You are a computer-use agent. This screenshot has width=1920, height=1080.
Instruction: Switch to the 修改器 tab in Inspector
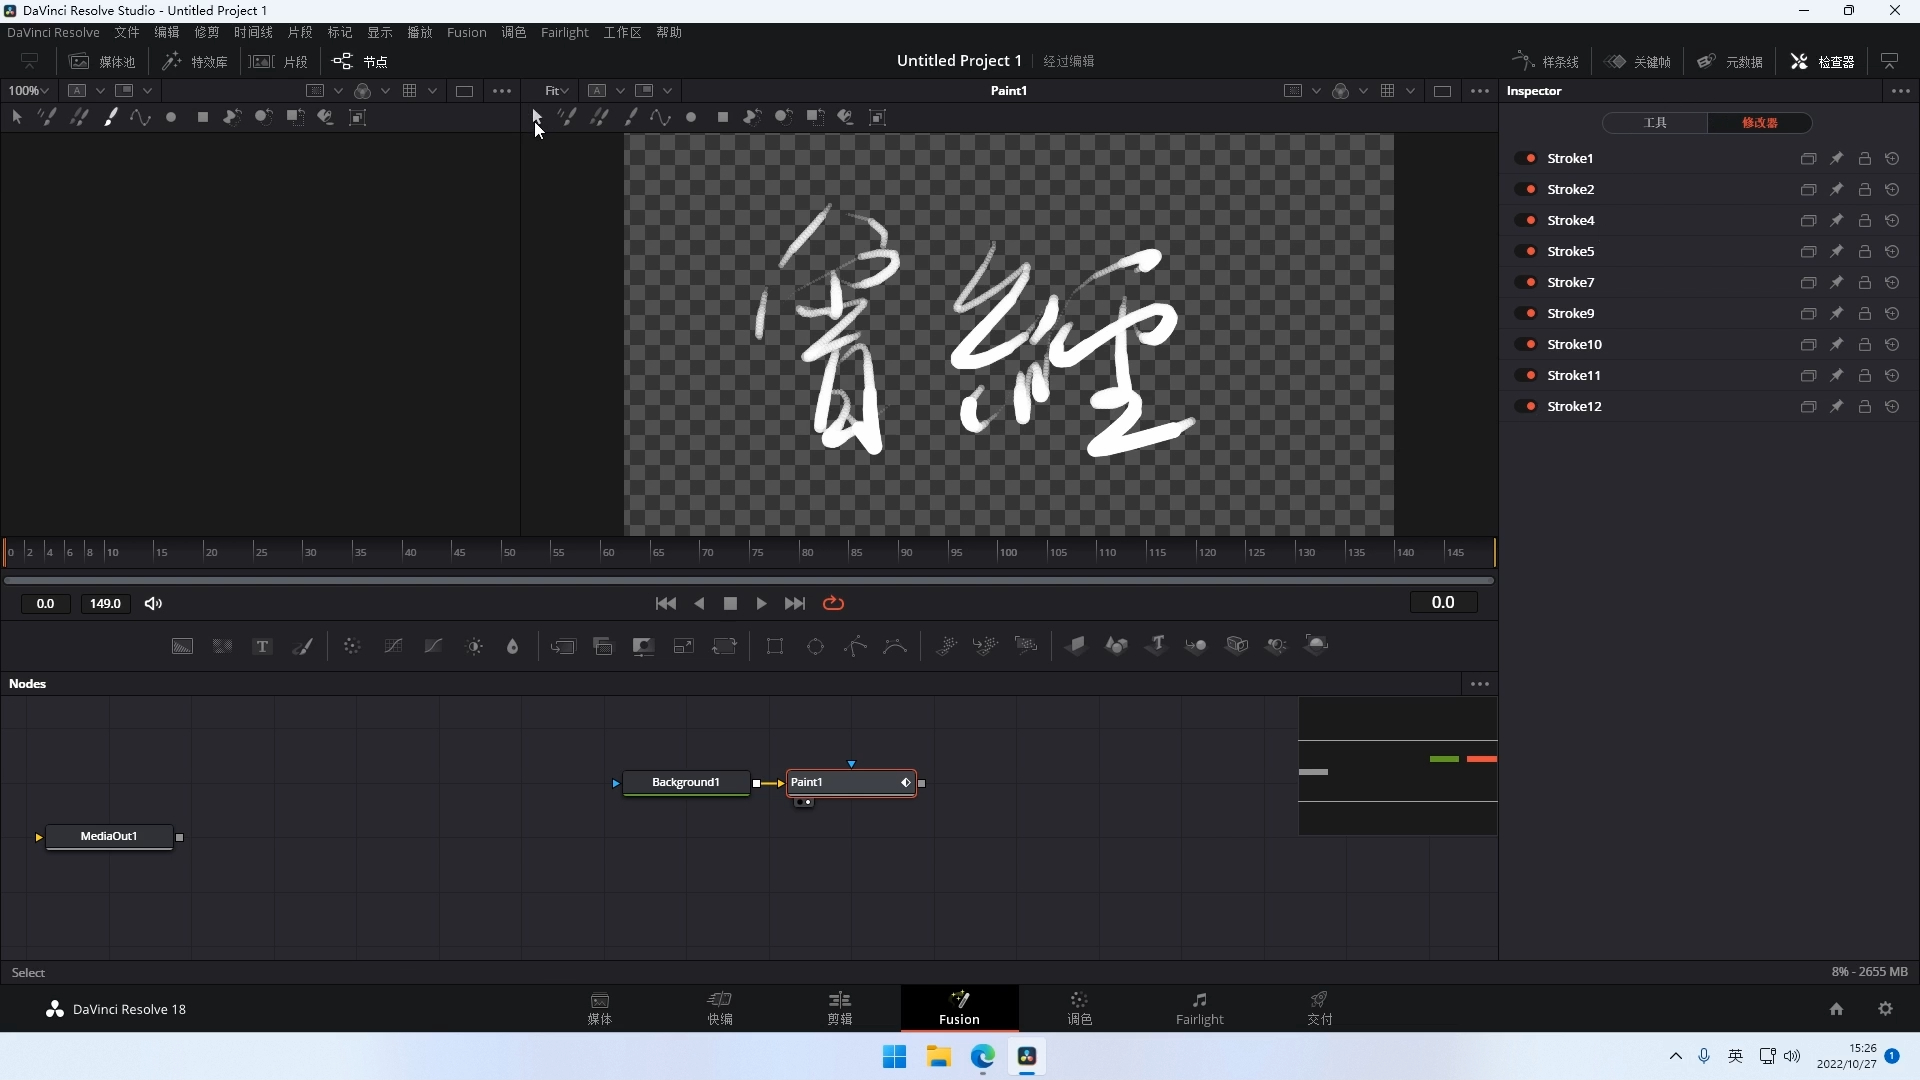[1759, 122]
